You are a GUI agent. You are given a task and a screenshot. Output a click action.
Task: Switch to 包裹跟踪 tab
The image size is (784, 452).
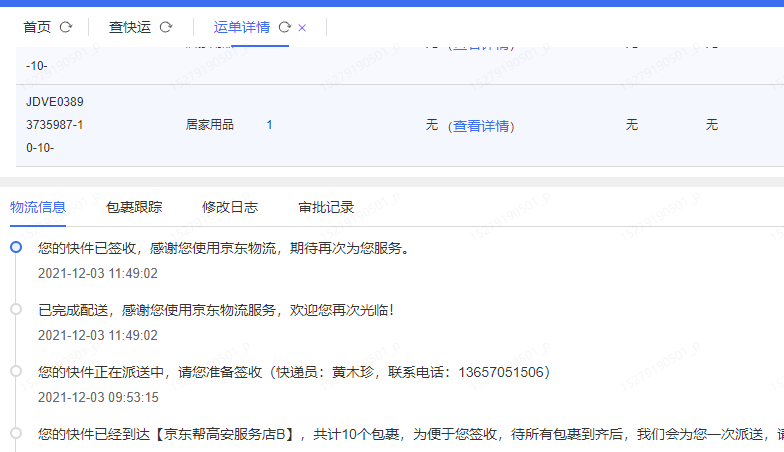[x=134, y=207]
